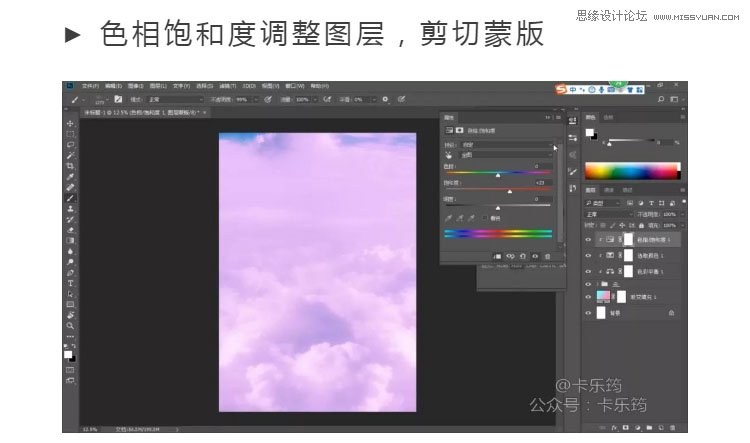
Task: Open the File menu
Action: click(x=90, y=86)
